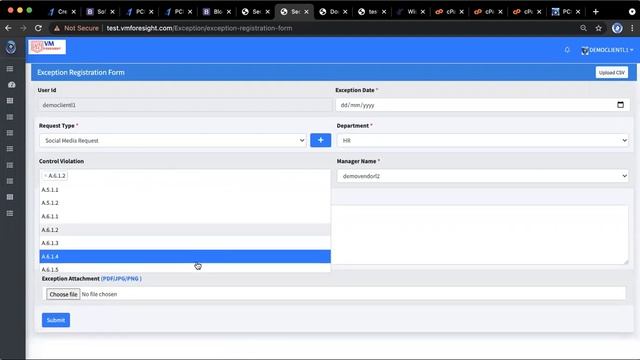Click the Choose file button
The width and height of the screenshot is (640, 360).
point(63,294)
